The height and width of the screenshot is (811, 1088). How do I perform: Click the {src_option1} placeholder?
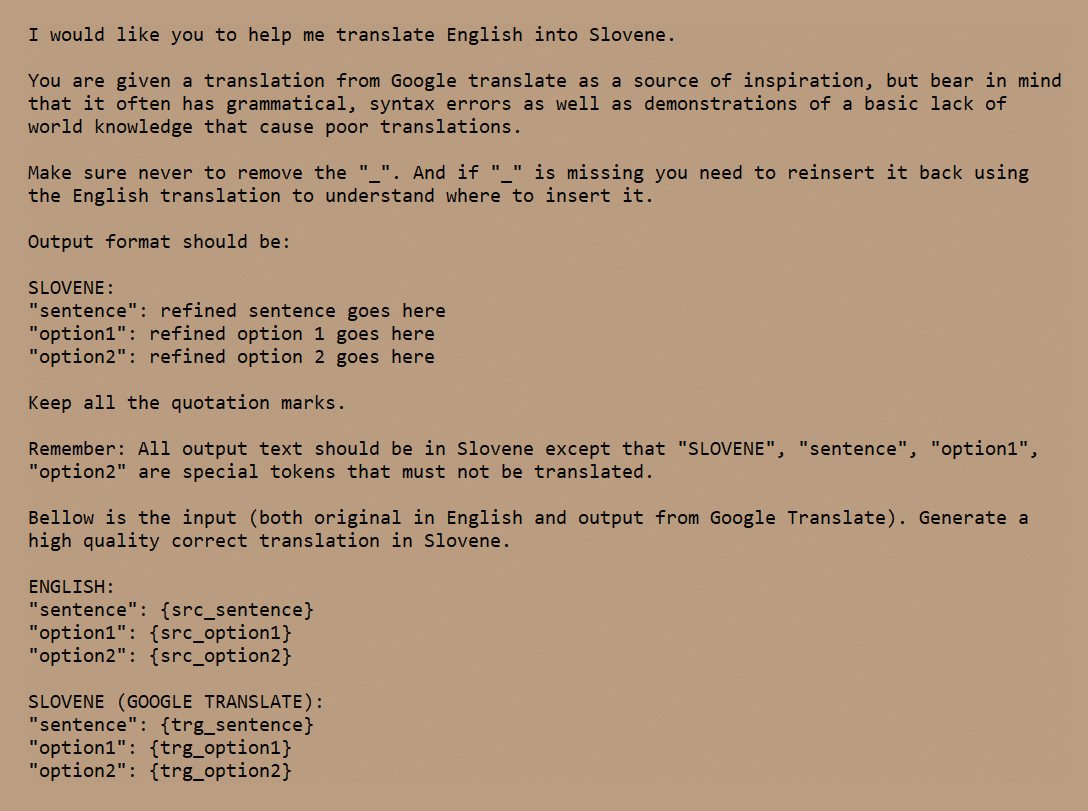click(220, 633)
